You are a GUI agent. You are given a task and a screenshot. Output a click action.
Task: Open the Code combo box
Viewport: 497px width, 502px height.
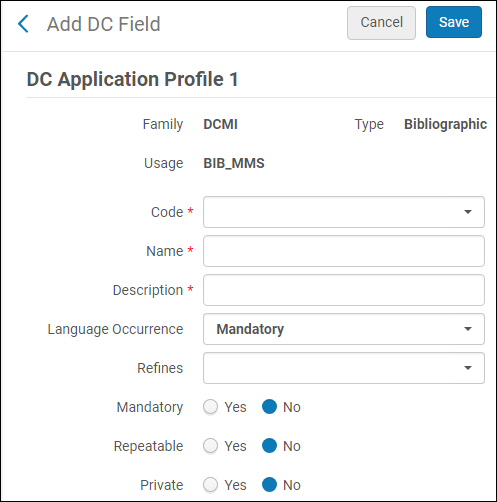(344, 212)
